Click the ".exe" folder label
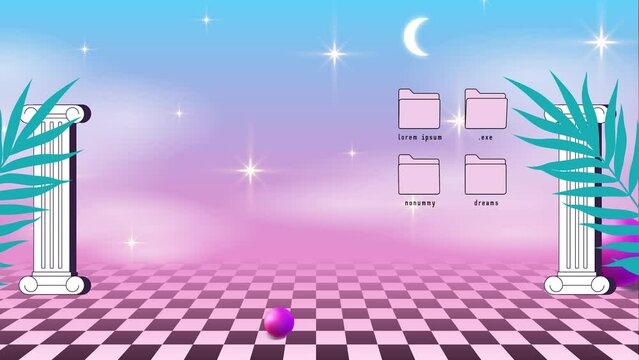Viewport: 639px width, 360px height. pyautogui.click(x=485, y=138)
